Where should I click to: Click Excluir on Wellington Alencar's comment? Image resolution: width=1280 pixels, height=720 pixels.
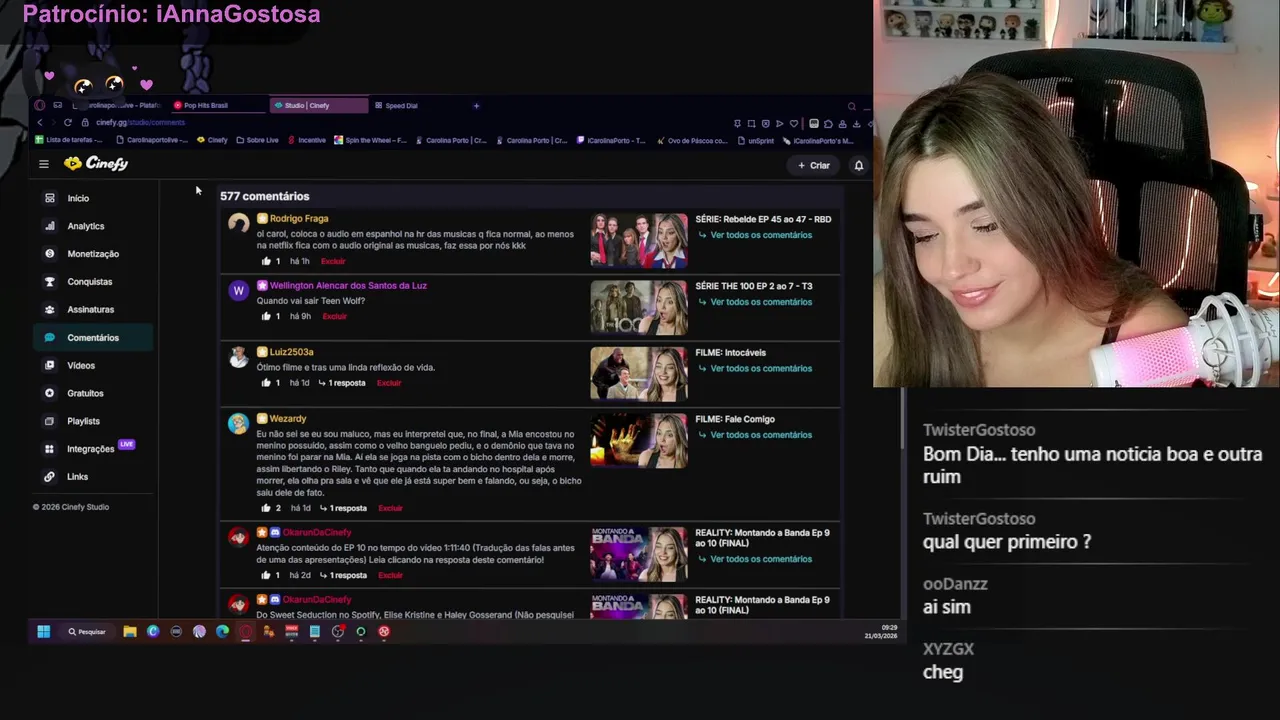click(334, 316)
